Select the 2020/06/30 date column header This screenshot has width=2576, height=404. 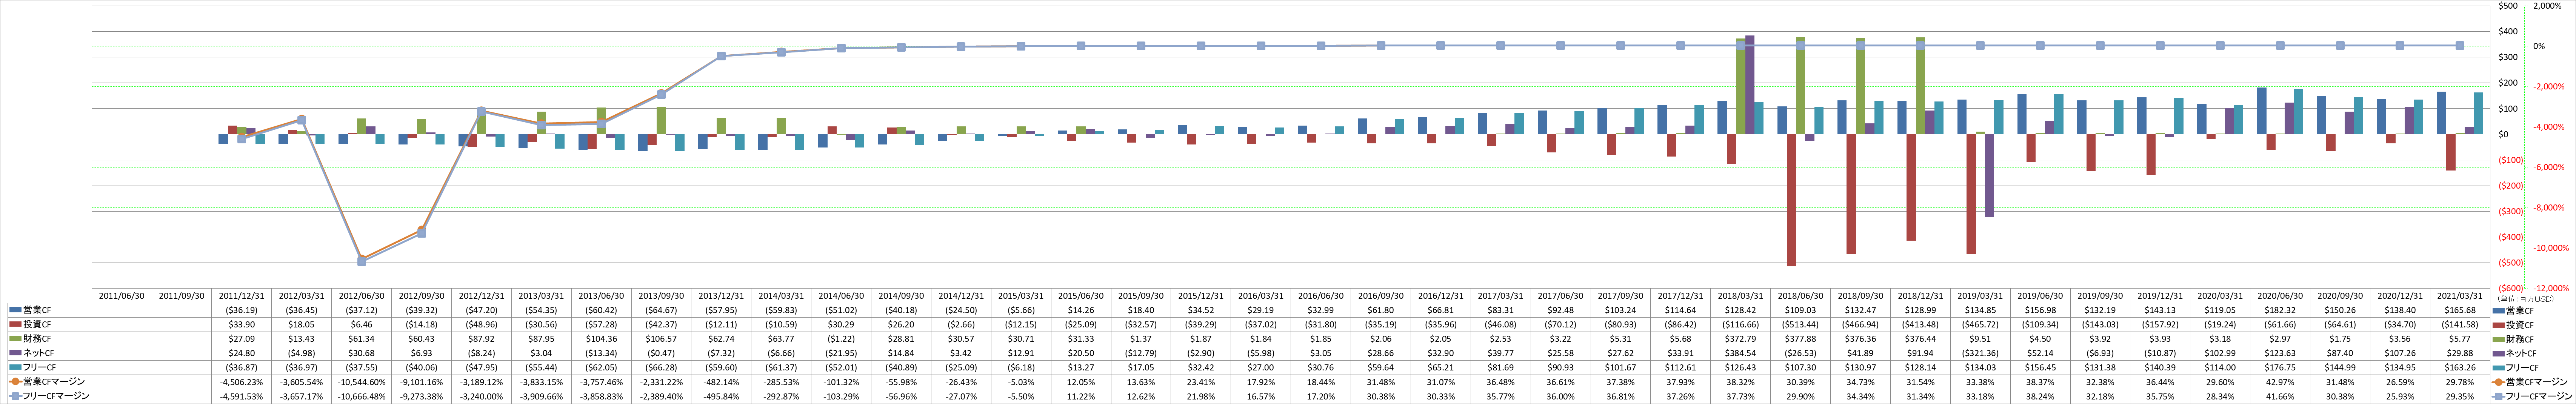[2280, 296]
